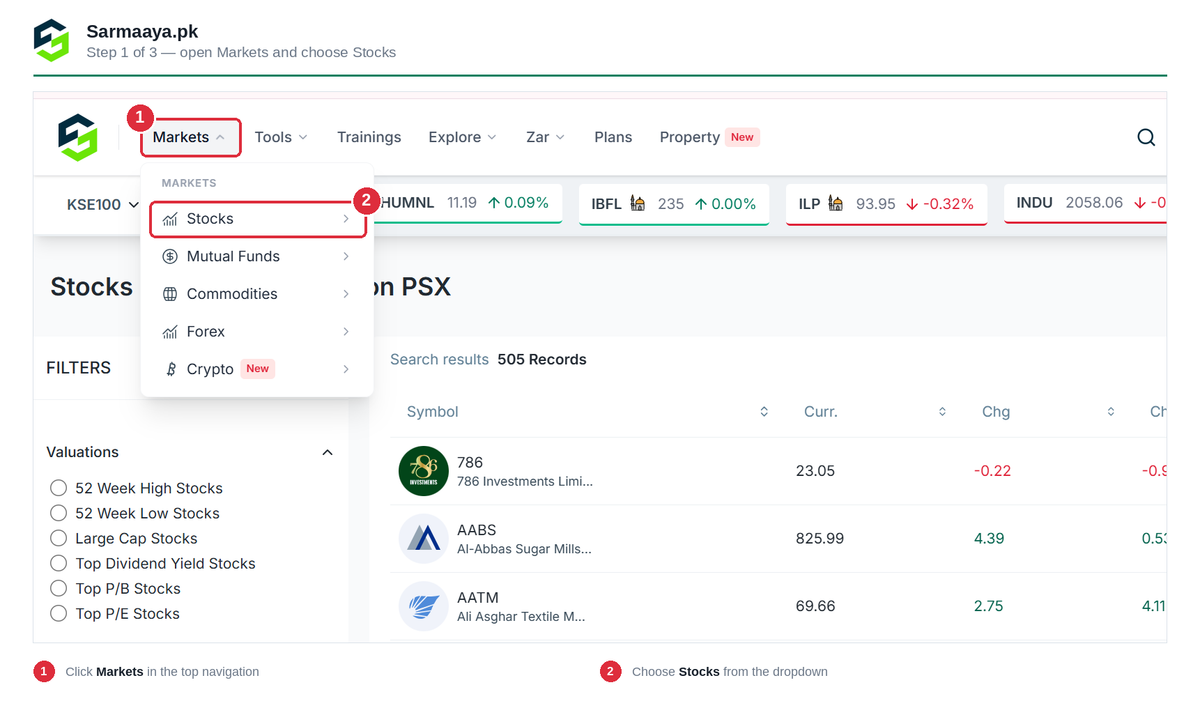Choose Stocks from the Markets menu
1200x701 pixels.
(258, 219)
